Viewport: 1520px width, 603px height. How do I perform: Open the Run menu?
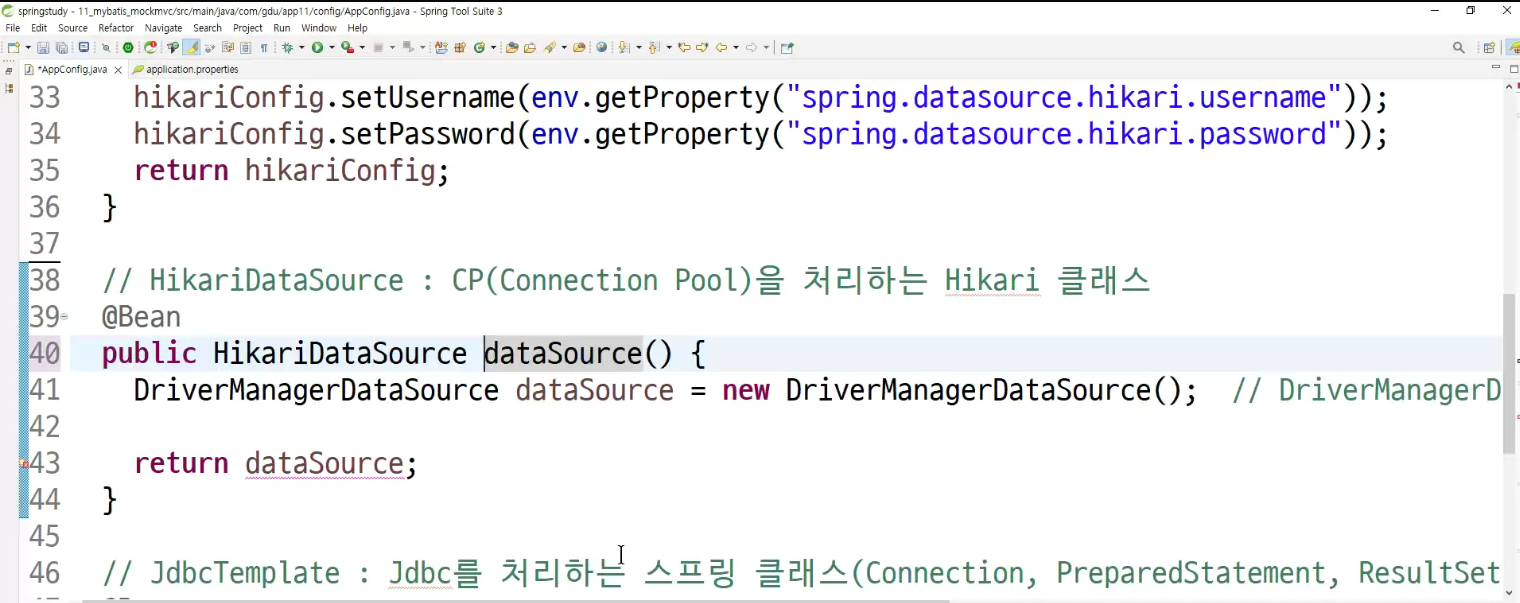point(282,28)
